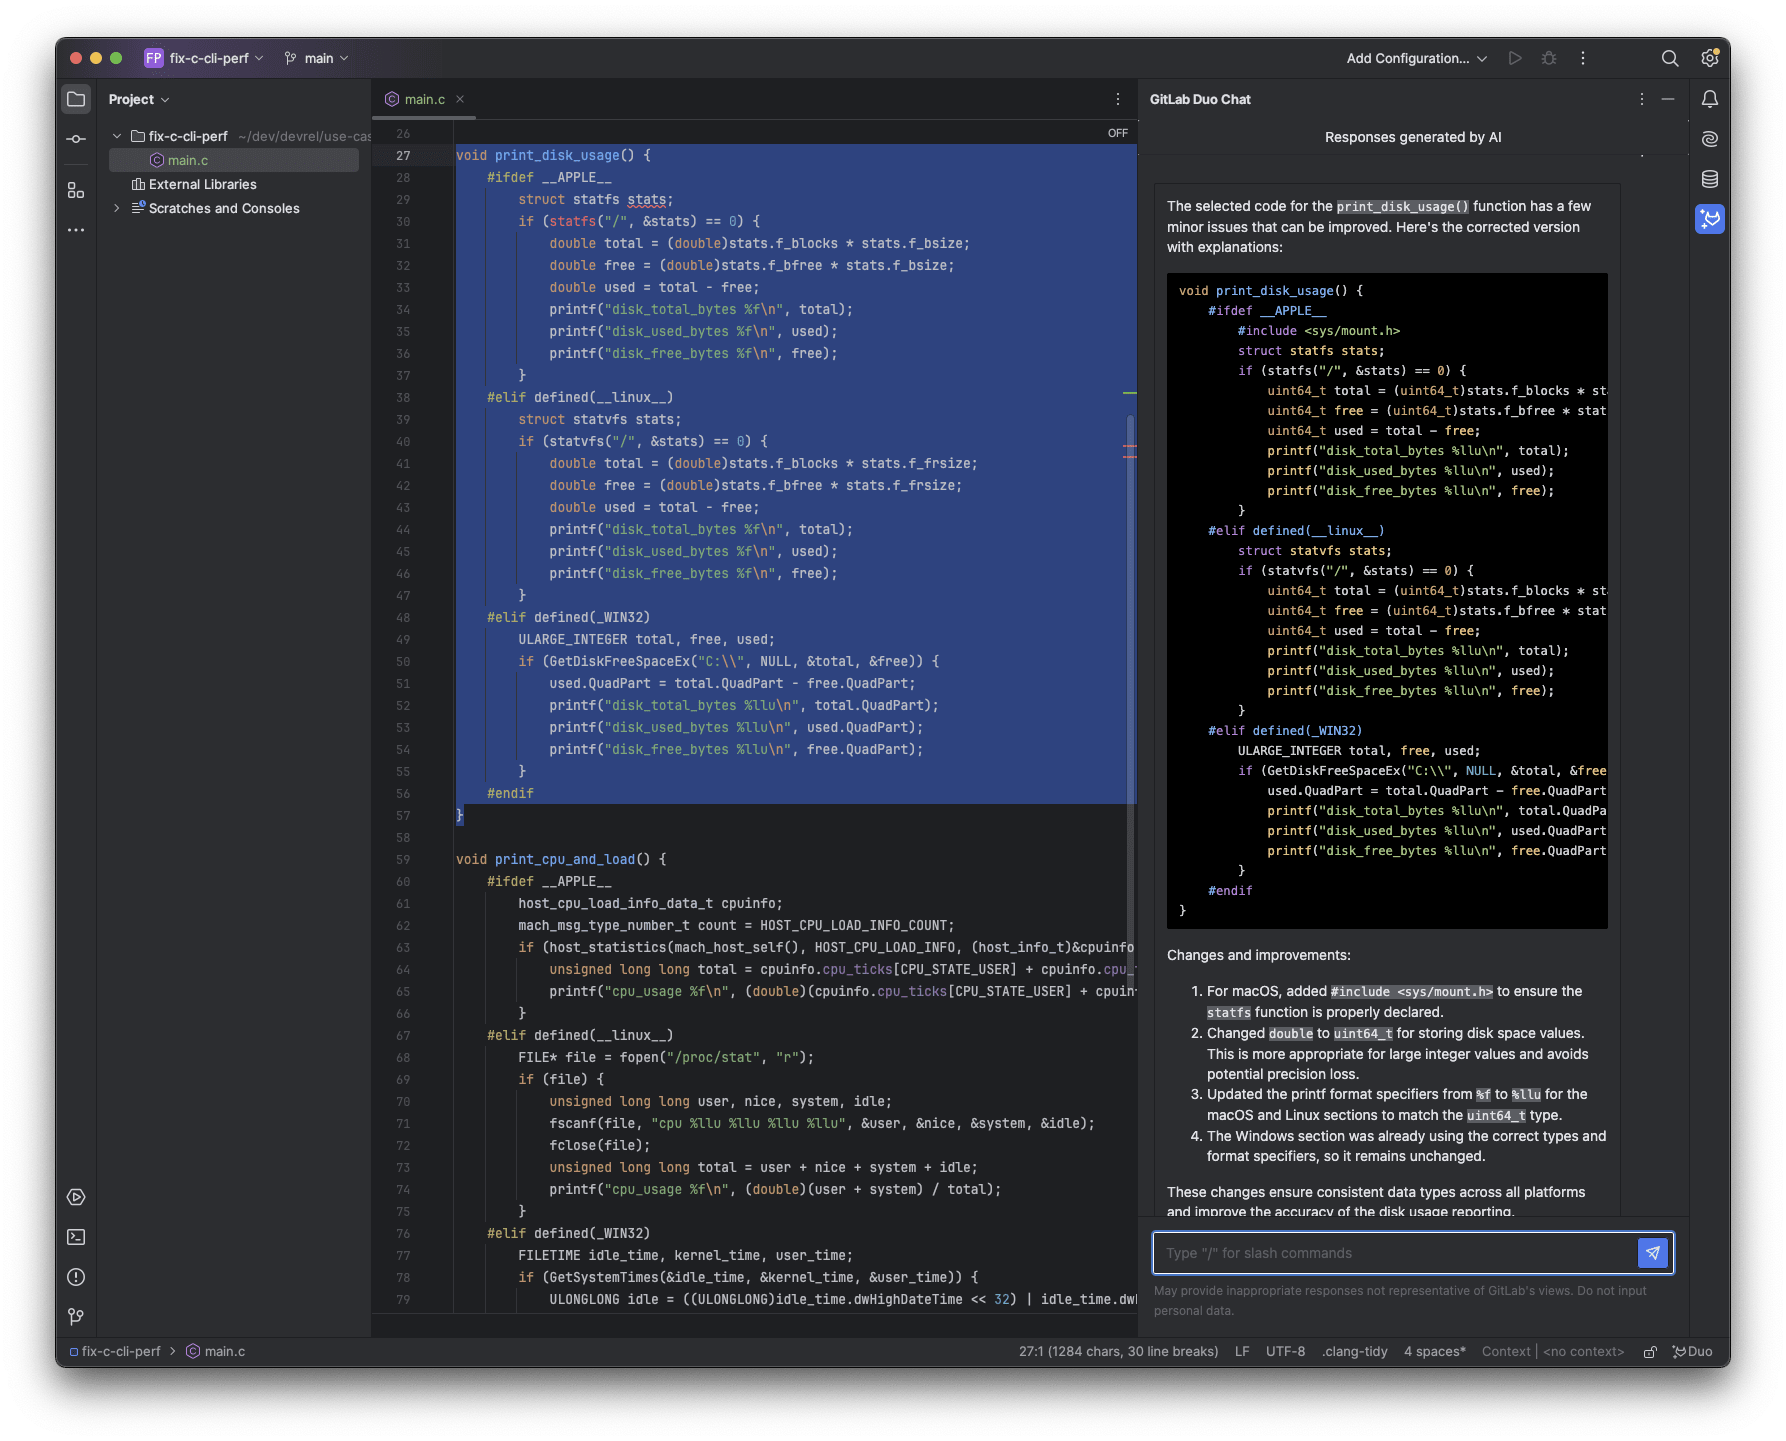Open the fix-c-cli-perf project dropdown
1786x1441 pixels.
[205, 58]
